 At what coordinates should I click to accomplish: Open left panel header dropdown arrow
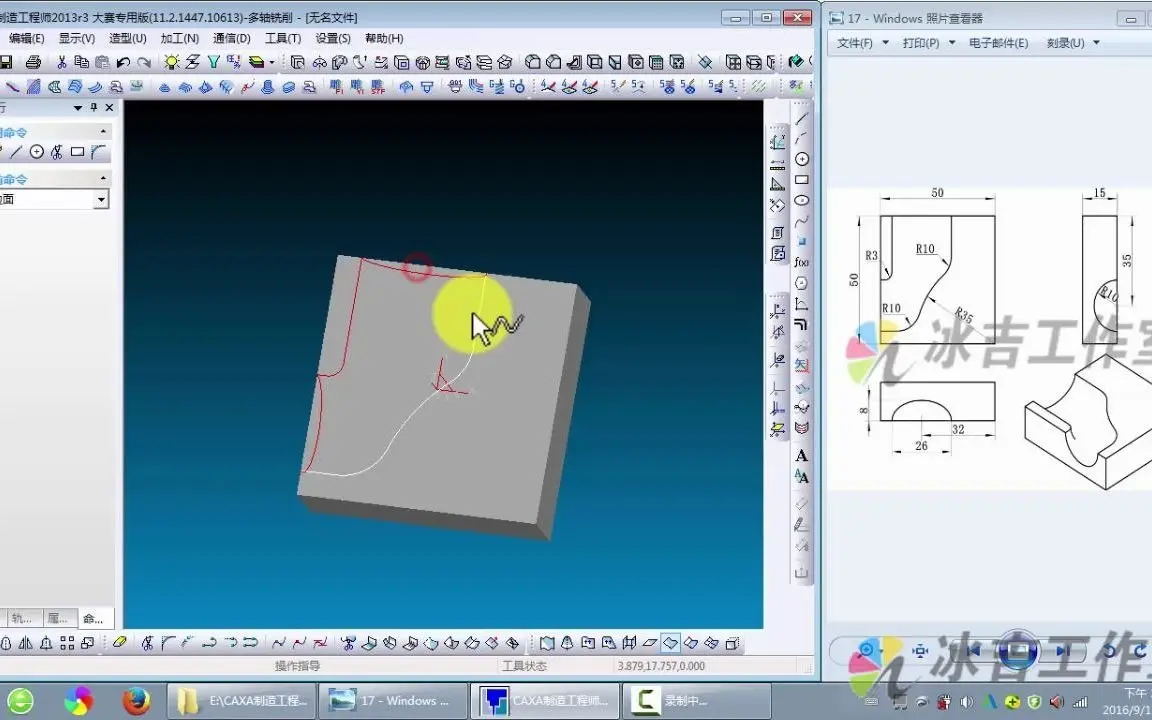78,108
